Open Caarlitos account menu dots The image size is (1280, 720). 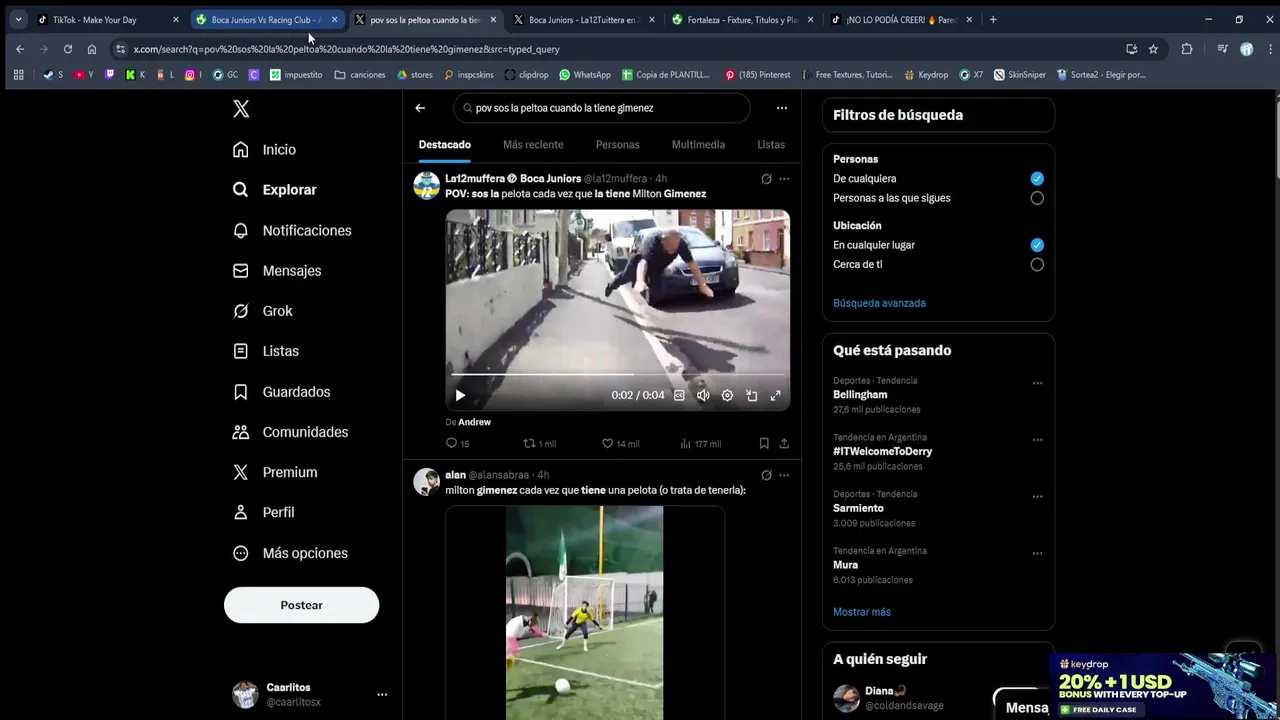(x=382, y=694)
